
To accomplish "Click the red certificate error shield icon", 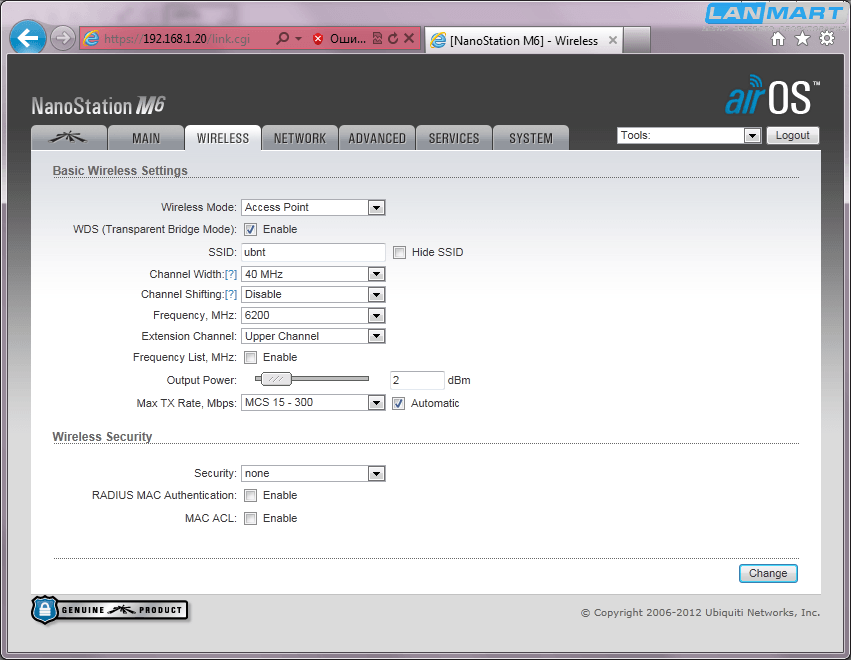I will click(x=318, y=39).
